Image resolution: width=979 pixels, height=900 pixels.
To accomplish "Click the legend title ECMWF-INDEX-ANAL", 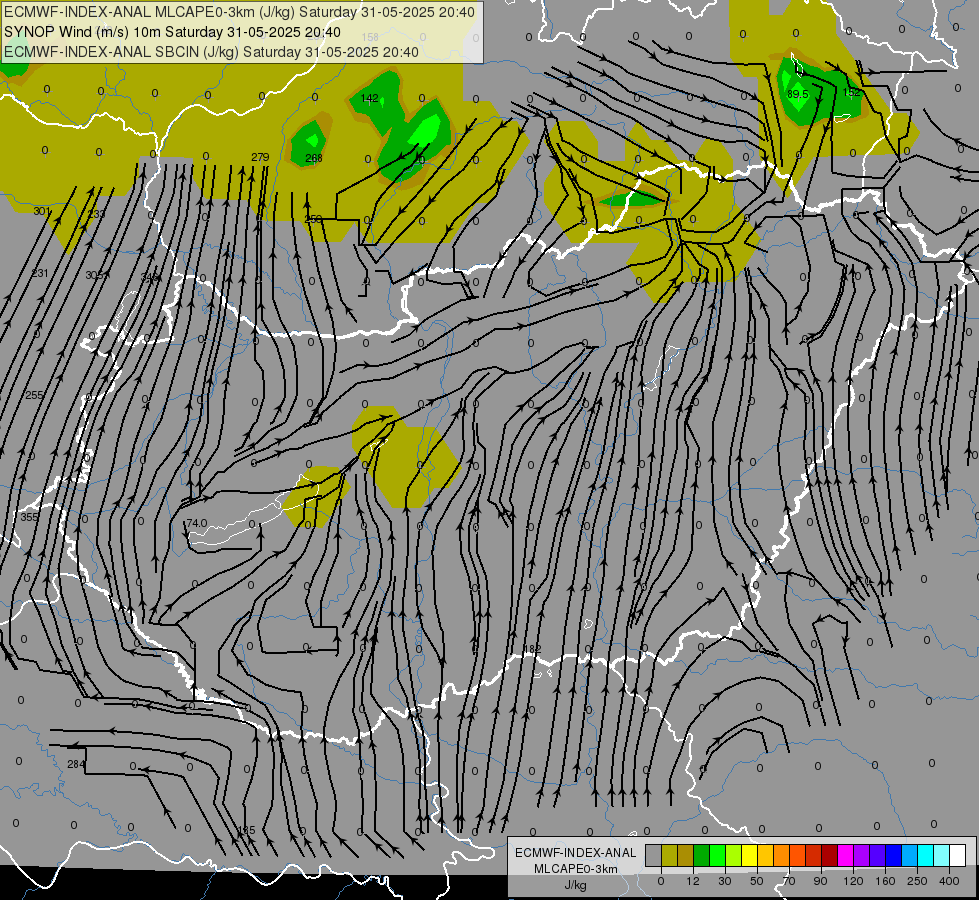I will point(576,853).
